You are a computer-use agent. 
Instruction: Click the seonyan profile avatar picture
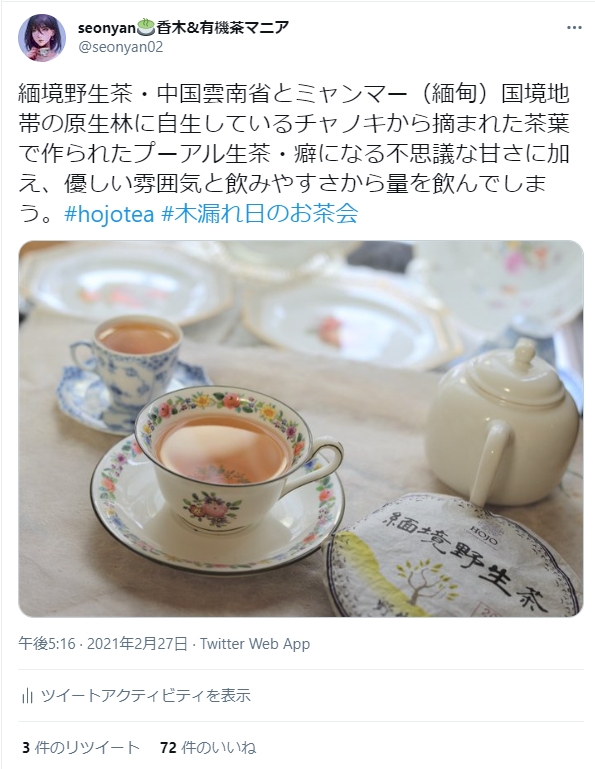point(42,38)
